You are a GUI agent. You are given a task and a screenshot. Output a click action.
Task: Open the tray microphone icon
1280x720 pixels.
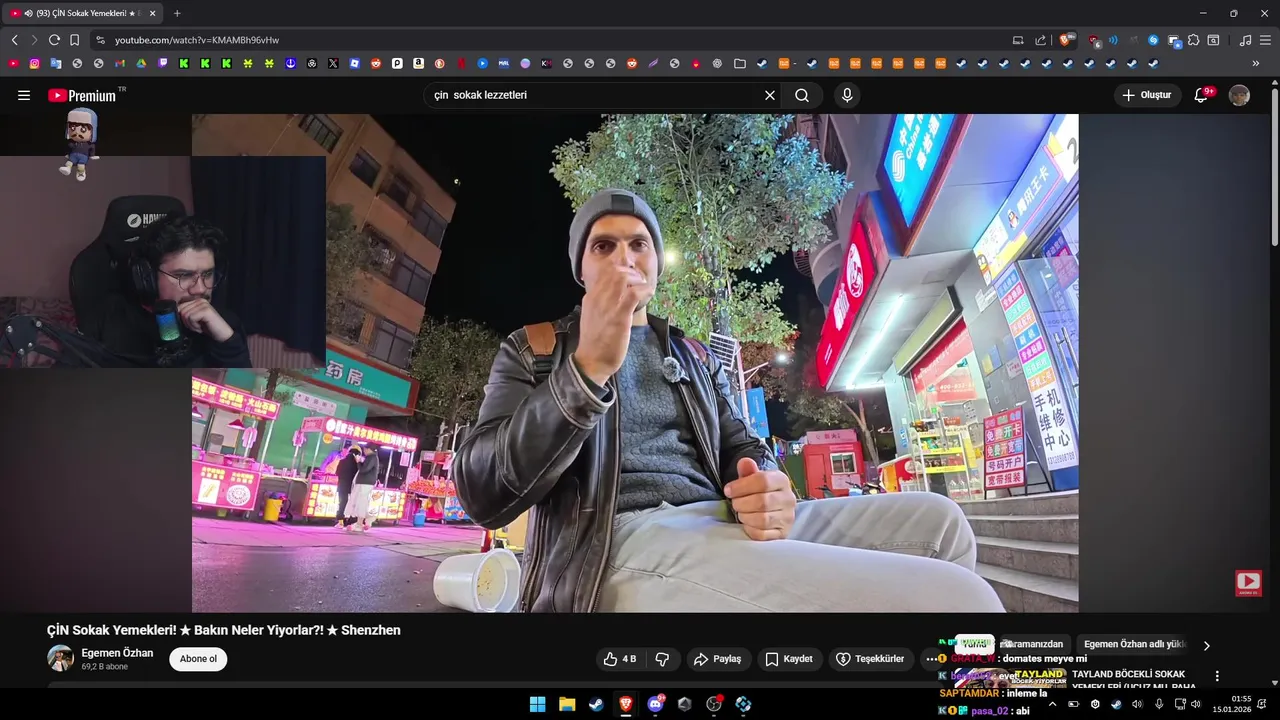1158,704
